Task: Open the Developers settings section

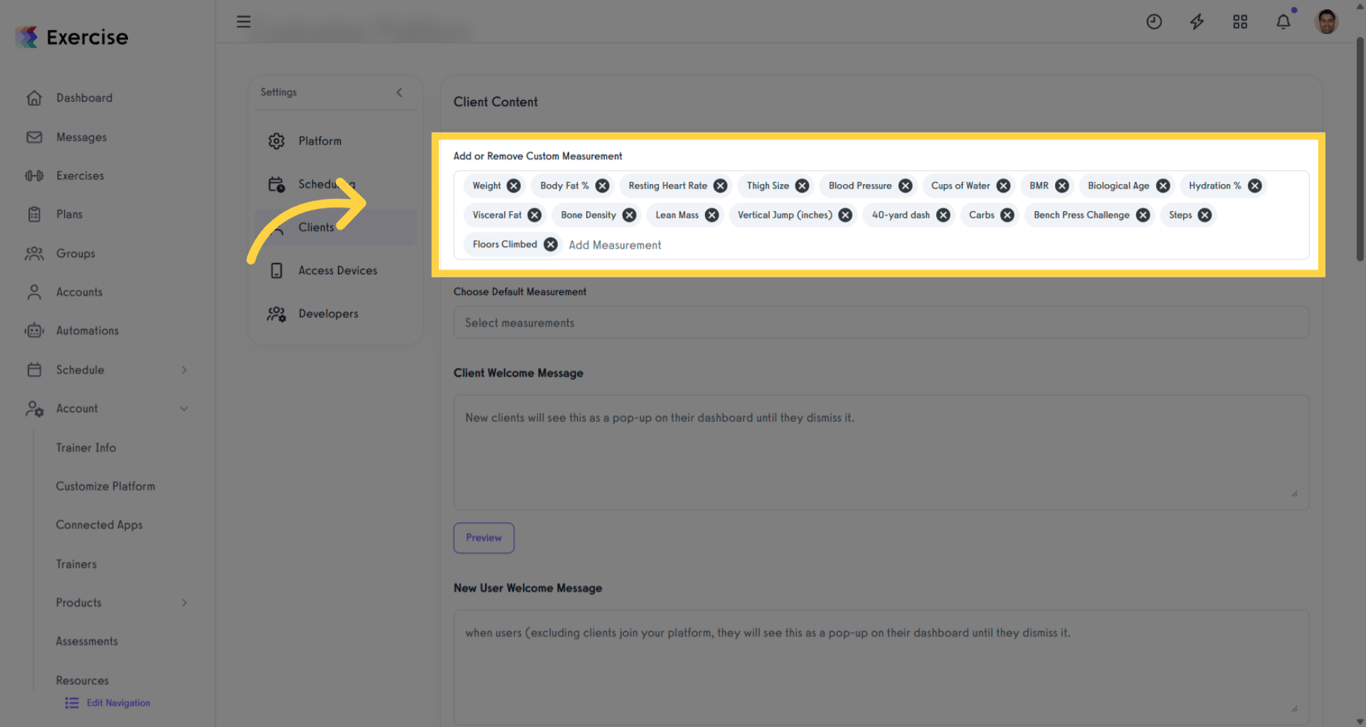Action: [328, 313]
